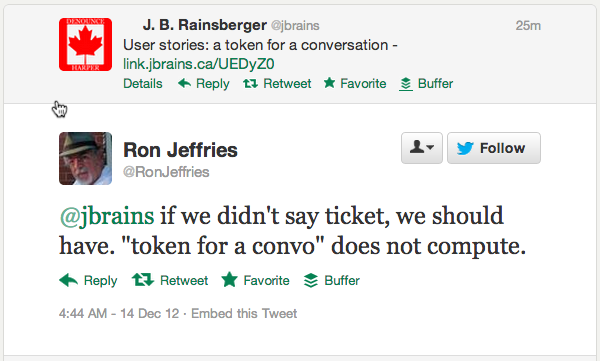Open the 25m timestamp on Rainsberger's tweet
Viewport: 600px width, 361px height.
528,26
